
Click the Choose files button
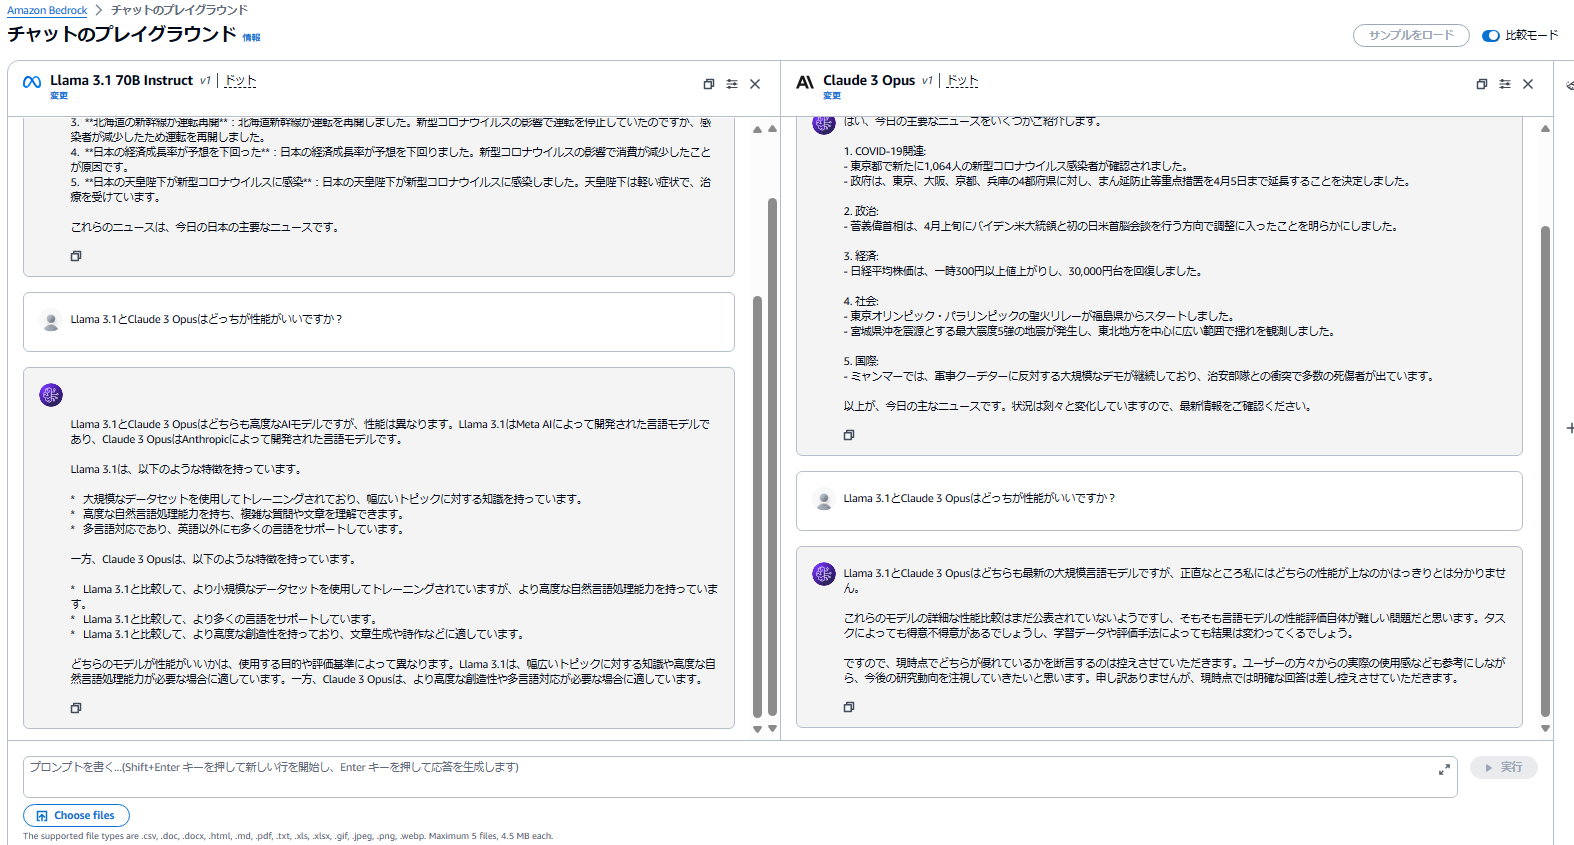tap(76, 815)
